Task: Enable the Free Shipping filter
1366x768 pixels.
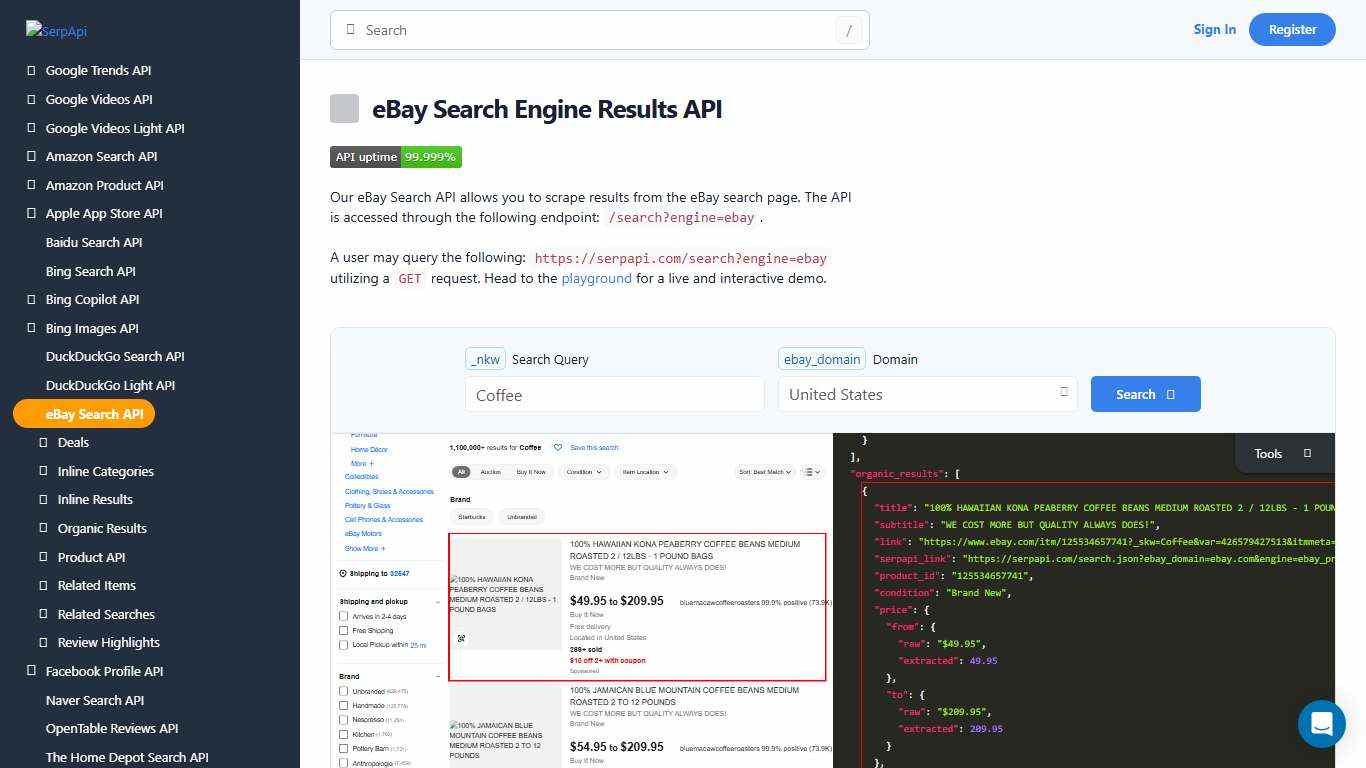Action: click(344, 630)
